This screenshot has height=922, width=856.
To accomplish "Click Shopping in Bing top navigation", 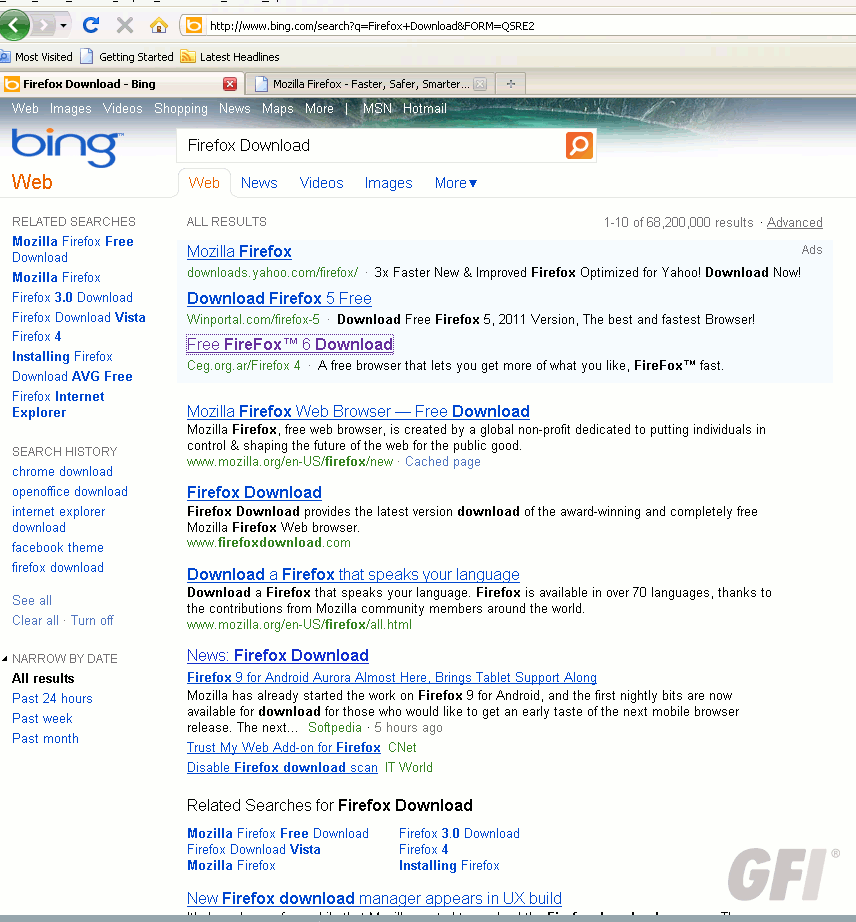I will (x=181, y=109).
